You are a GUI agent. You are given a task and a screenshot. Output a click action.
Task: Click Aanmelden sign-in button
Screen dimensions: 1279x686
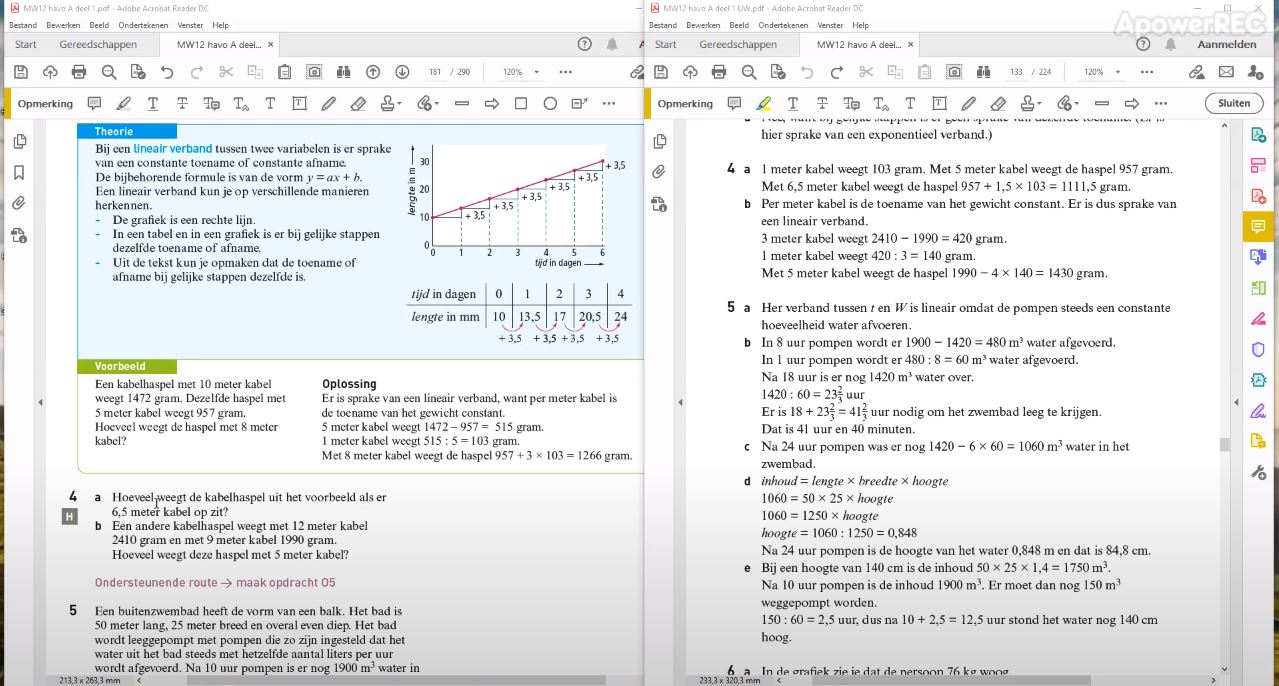(x=1227, y=44)
